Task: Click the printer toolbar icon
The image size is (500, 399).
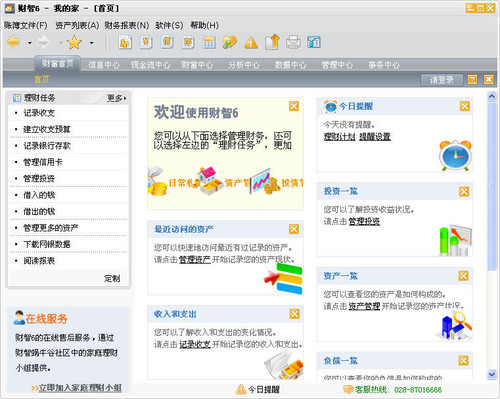Action: pos(293,42)
